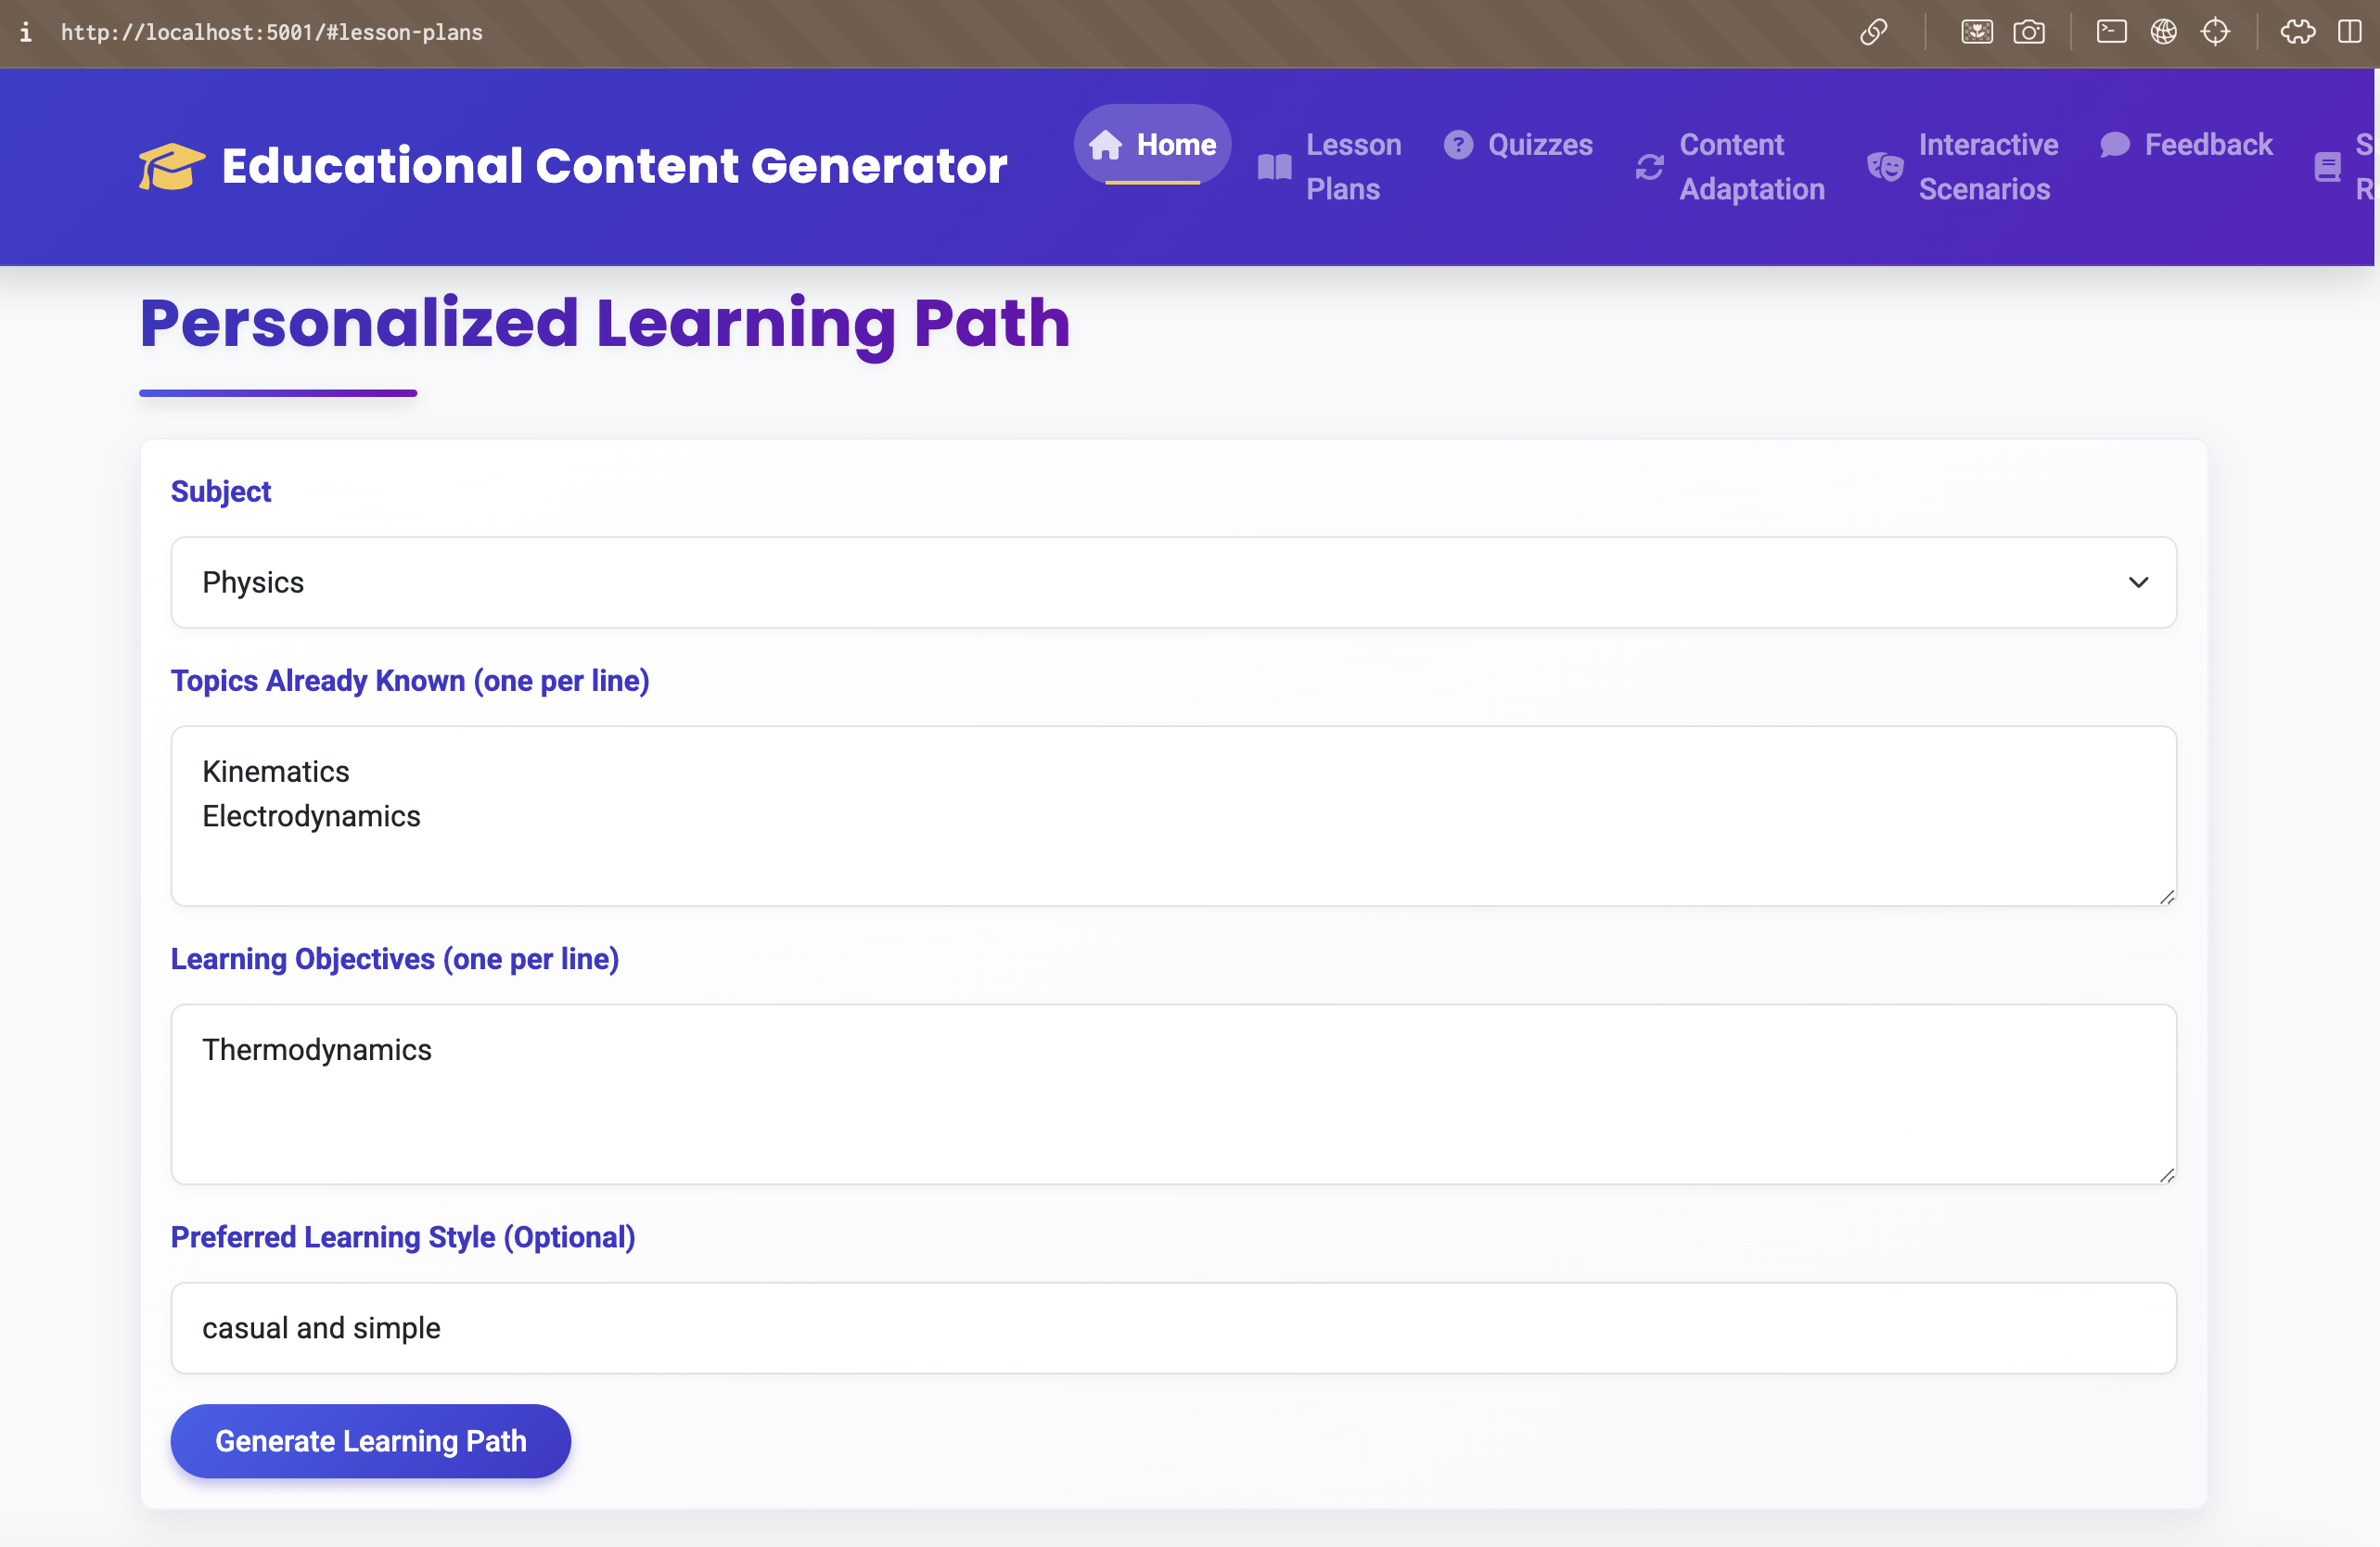Click the image capture flower icon
Screen dimensions: 2380x1547
[1976, 32]
